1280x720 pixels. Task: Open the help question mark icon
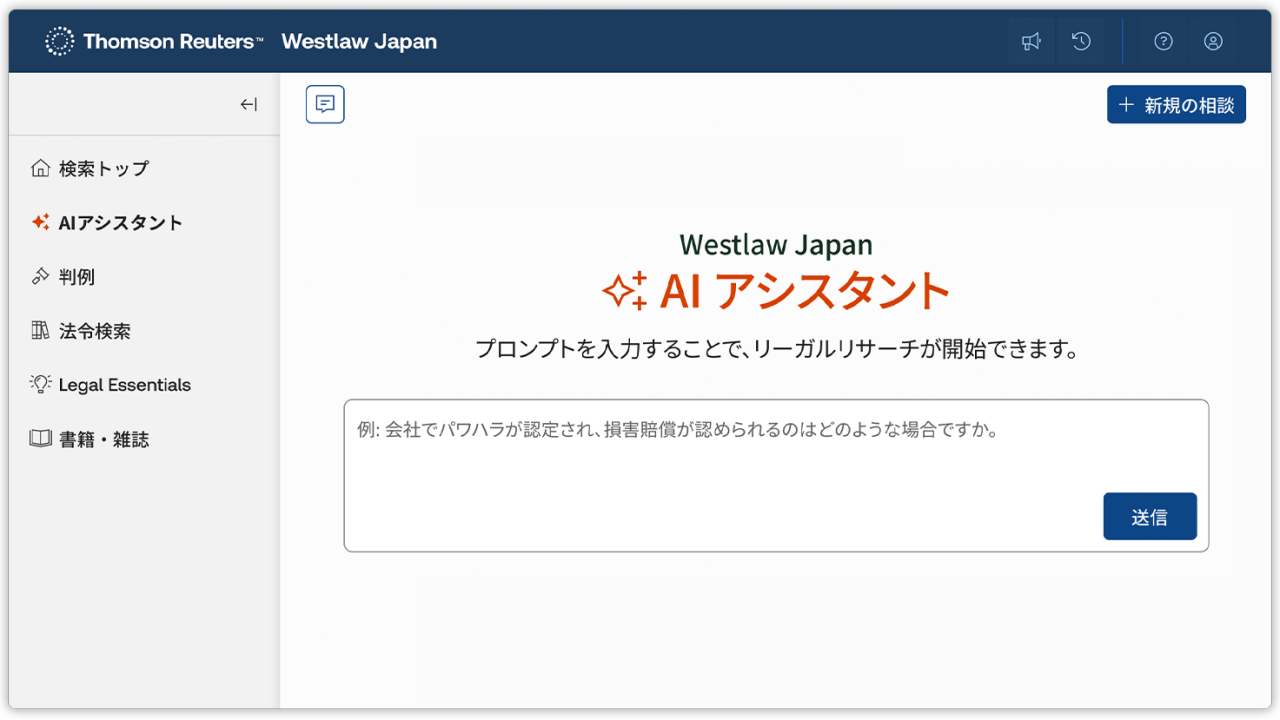pos(1163,41)
